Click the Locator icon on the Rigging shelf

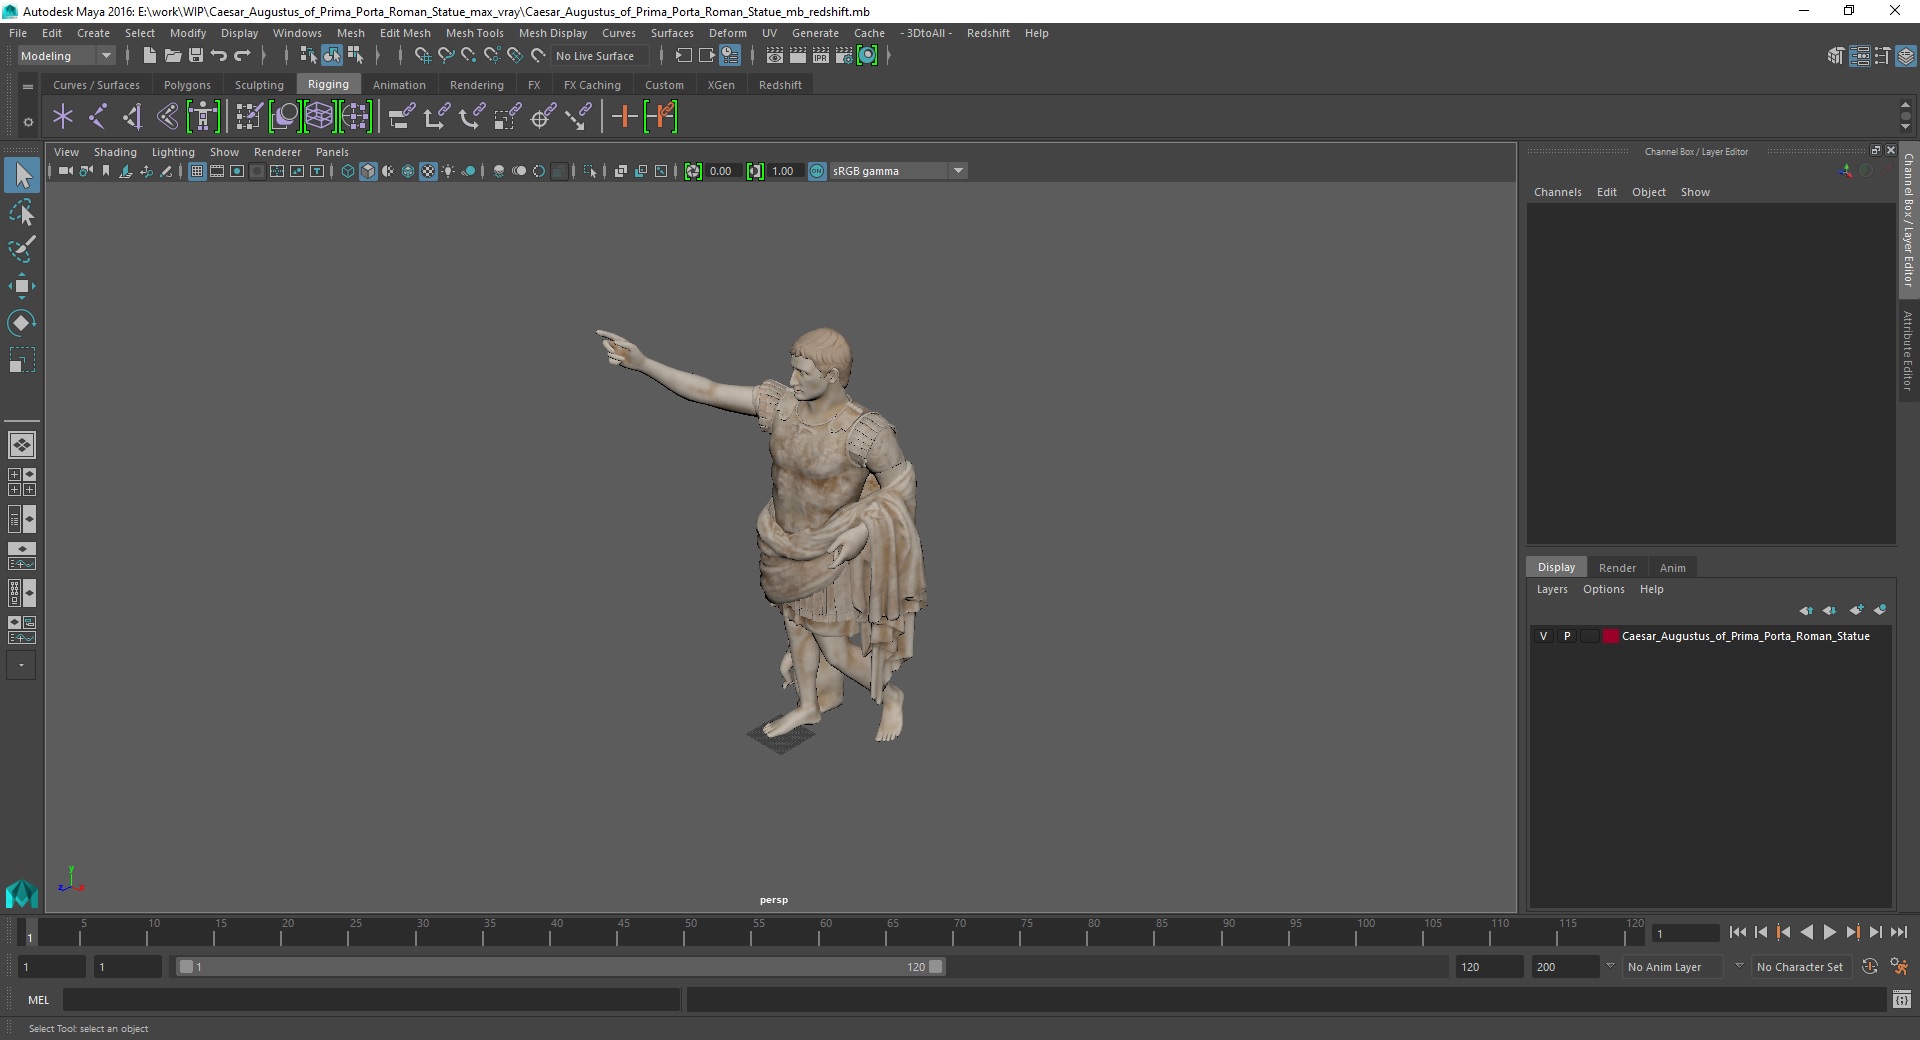click(63, 117)
